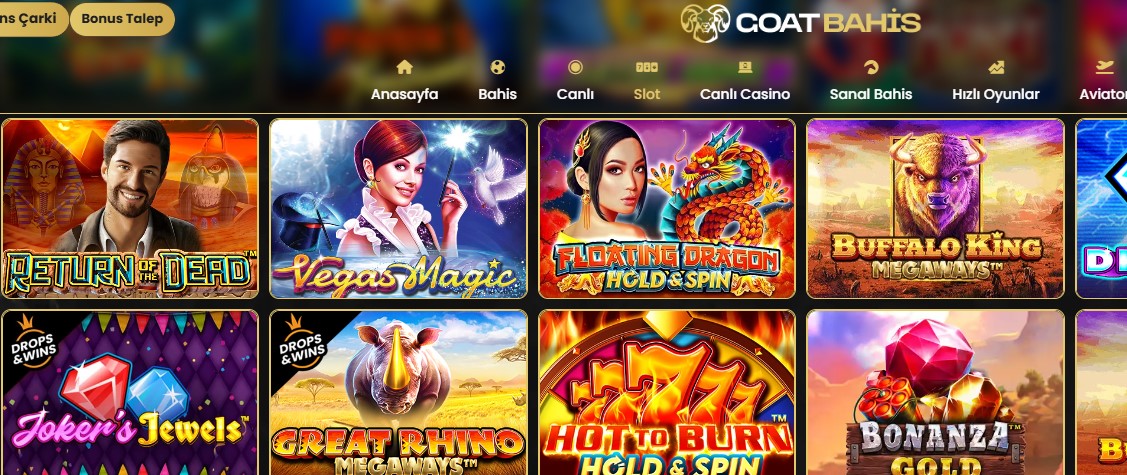Screen dimensions: 1127x475
Task: Select the Slot menu item
Action: click(647, 94)
